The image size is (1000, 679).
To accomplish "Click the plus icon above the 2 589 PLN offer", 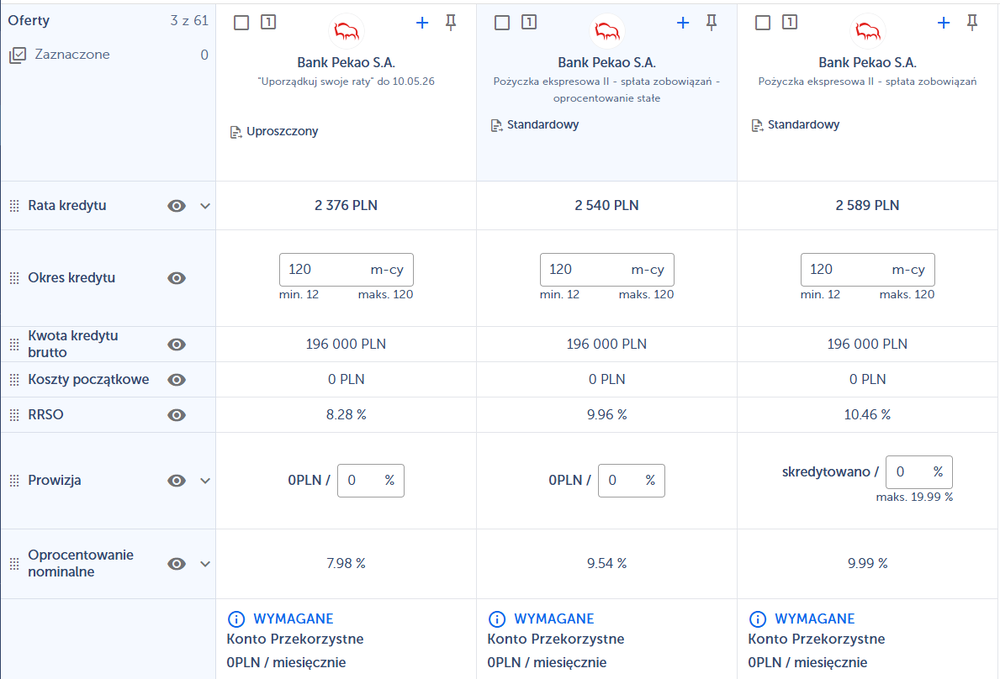I will 944,23.
